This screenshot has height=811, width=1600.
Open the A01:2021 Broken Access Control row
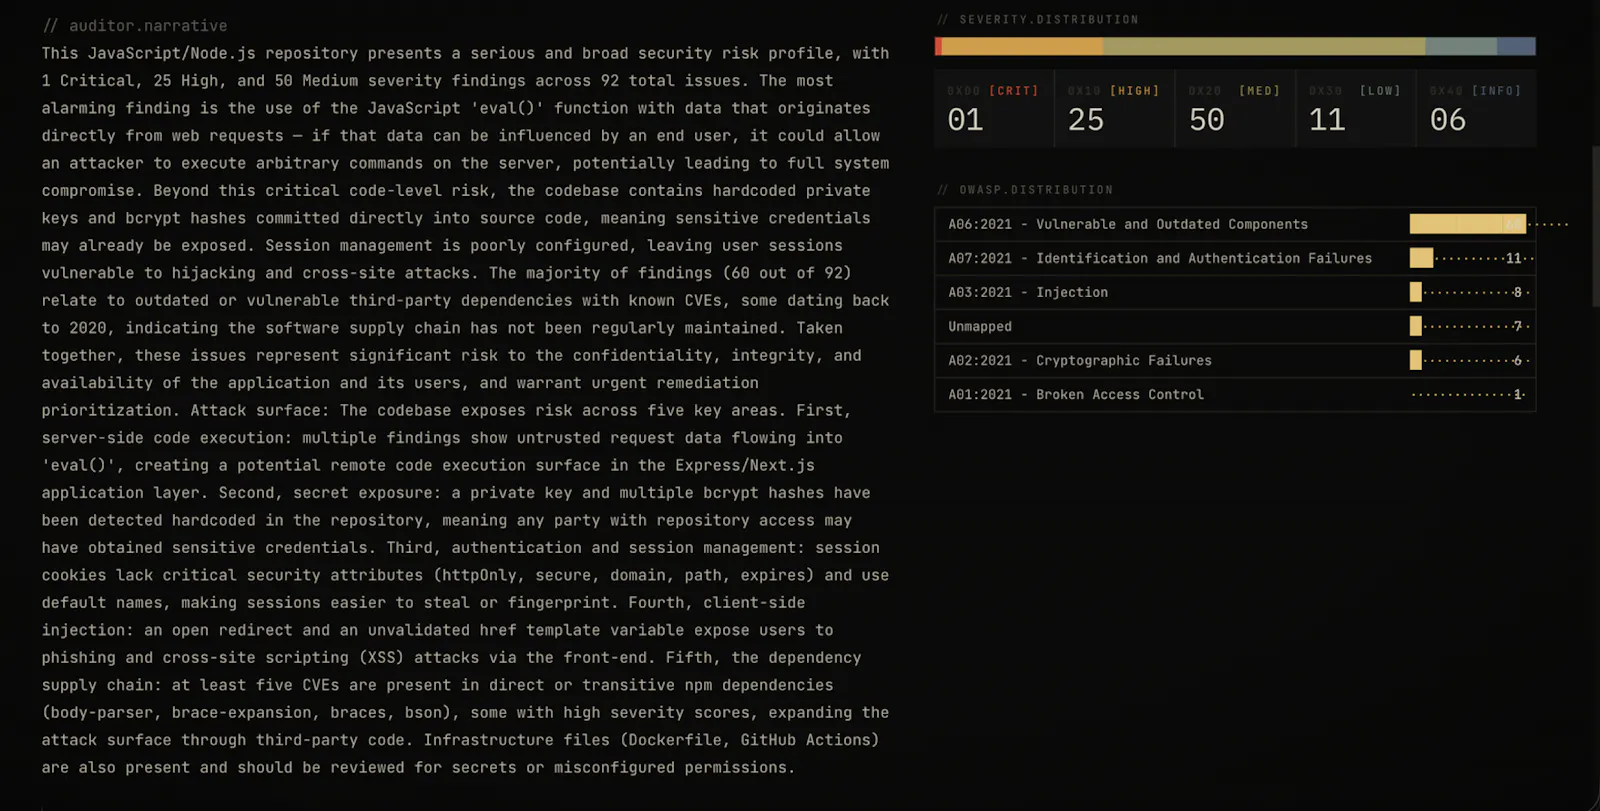1235,394
